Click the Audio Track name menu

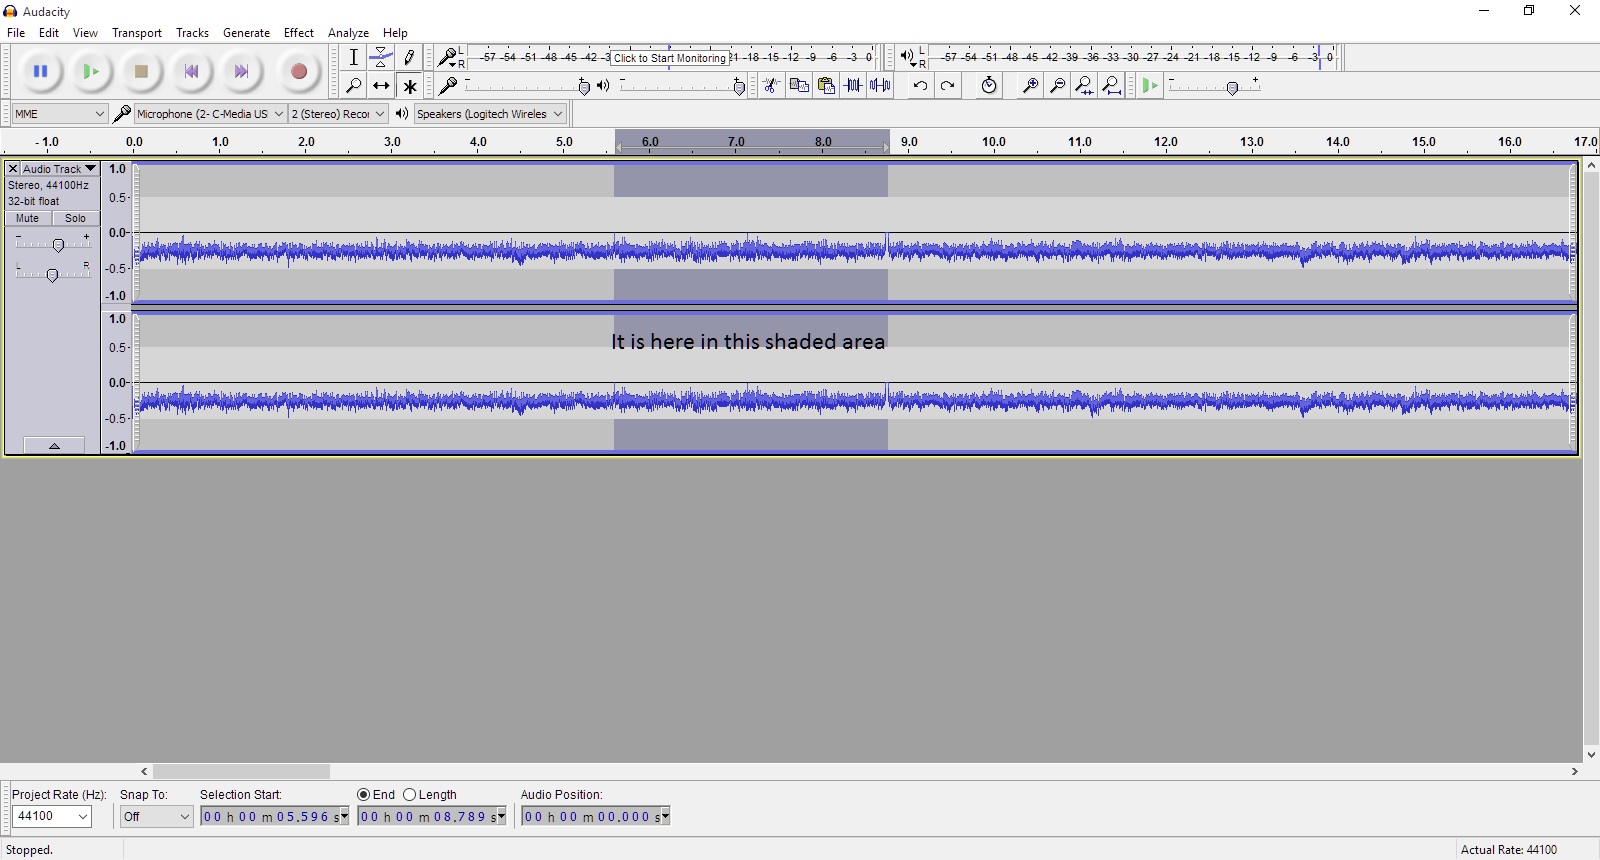point(59,169)
